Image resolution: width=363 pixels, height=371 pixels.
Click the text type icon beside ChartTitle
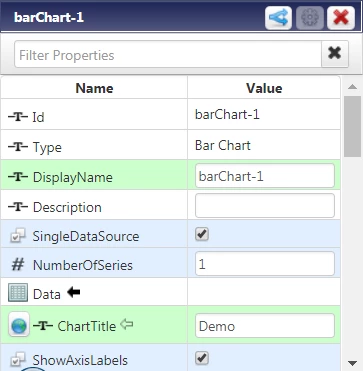(43, 326)
